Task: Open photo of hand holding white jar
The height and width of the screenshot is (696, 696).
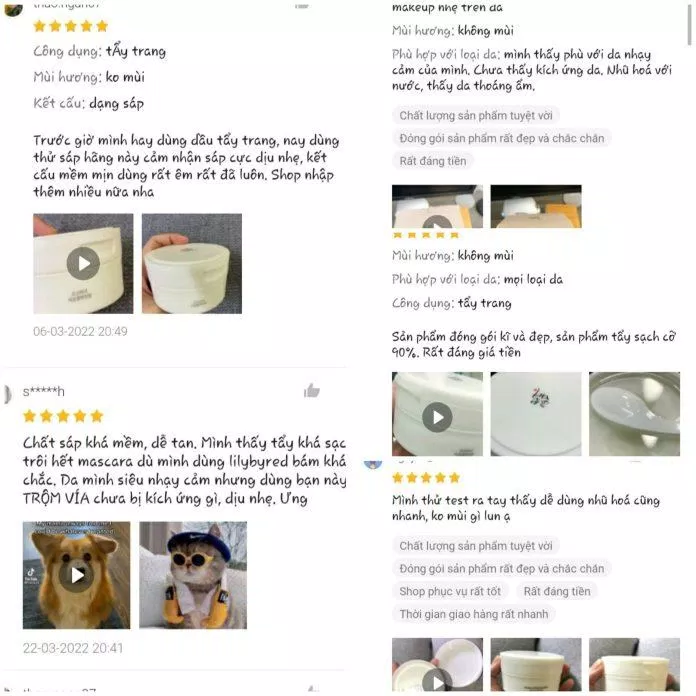Action: pyautogui.click(x=192, y=264)
